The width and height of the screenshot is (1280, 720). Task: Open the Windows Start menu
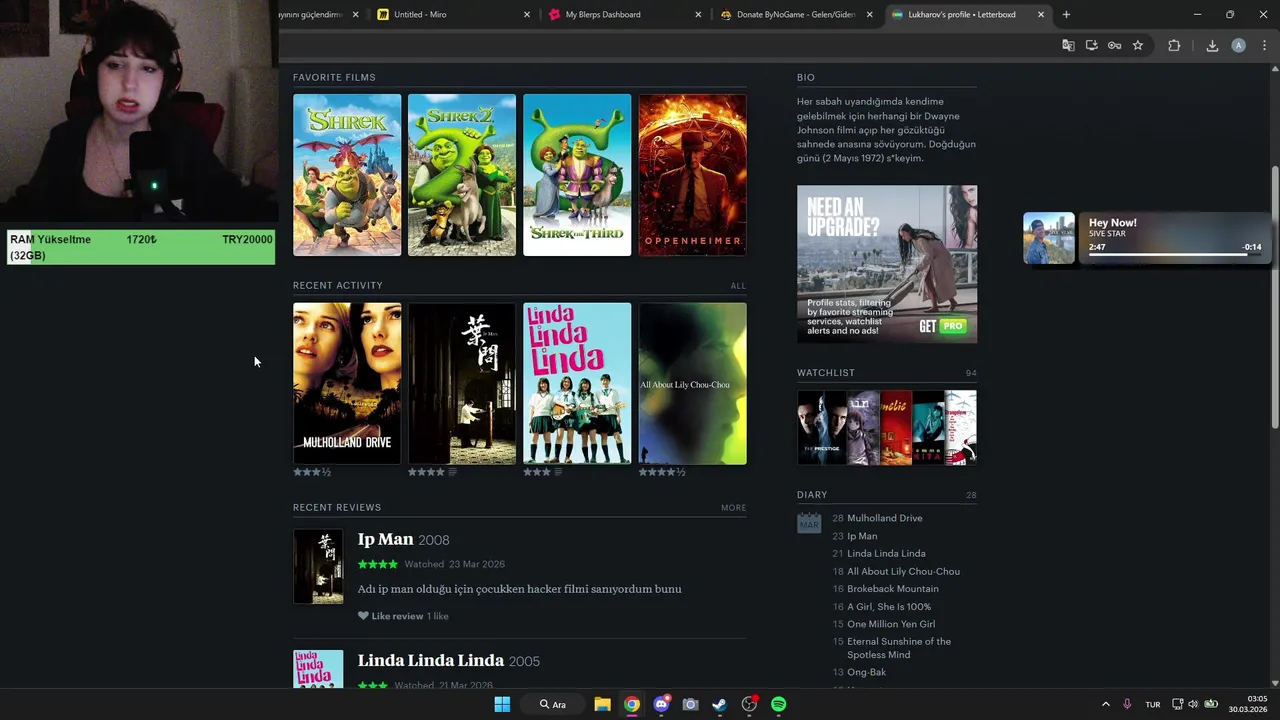point(502,704)
